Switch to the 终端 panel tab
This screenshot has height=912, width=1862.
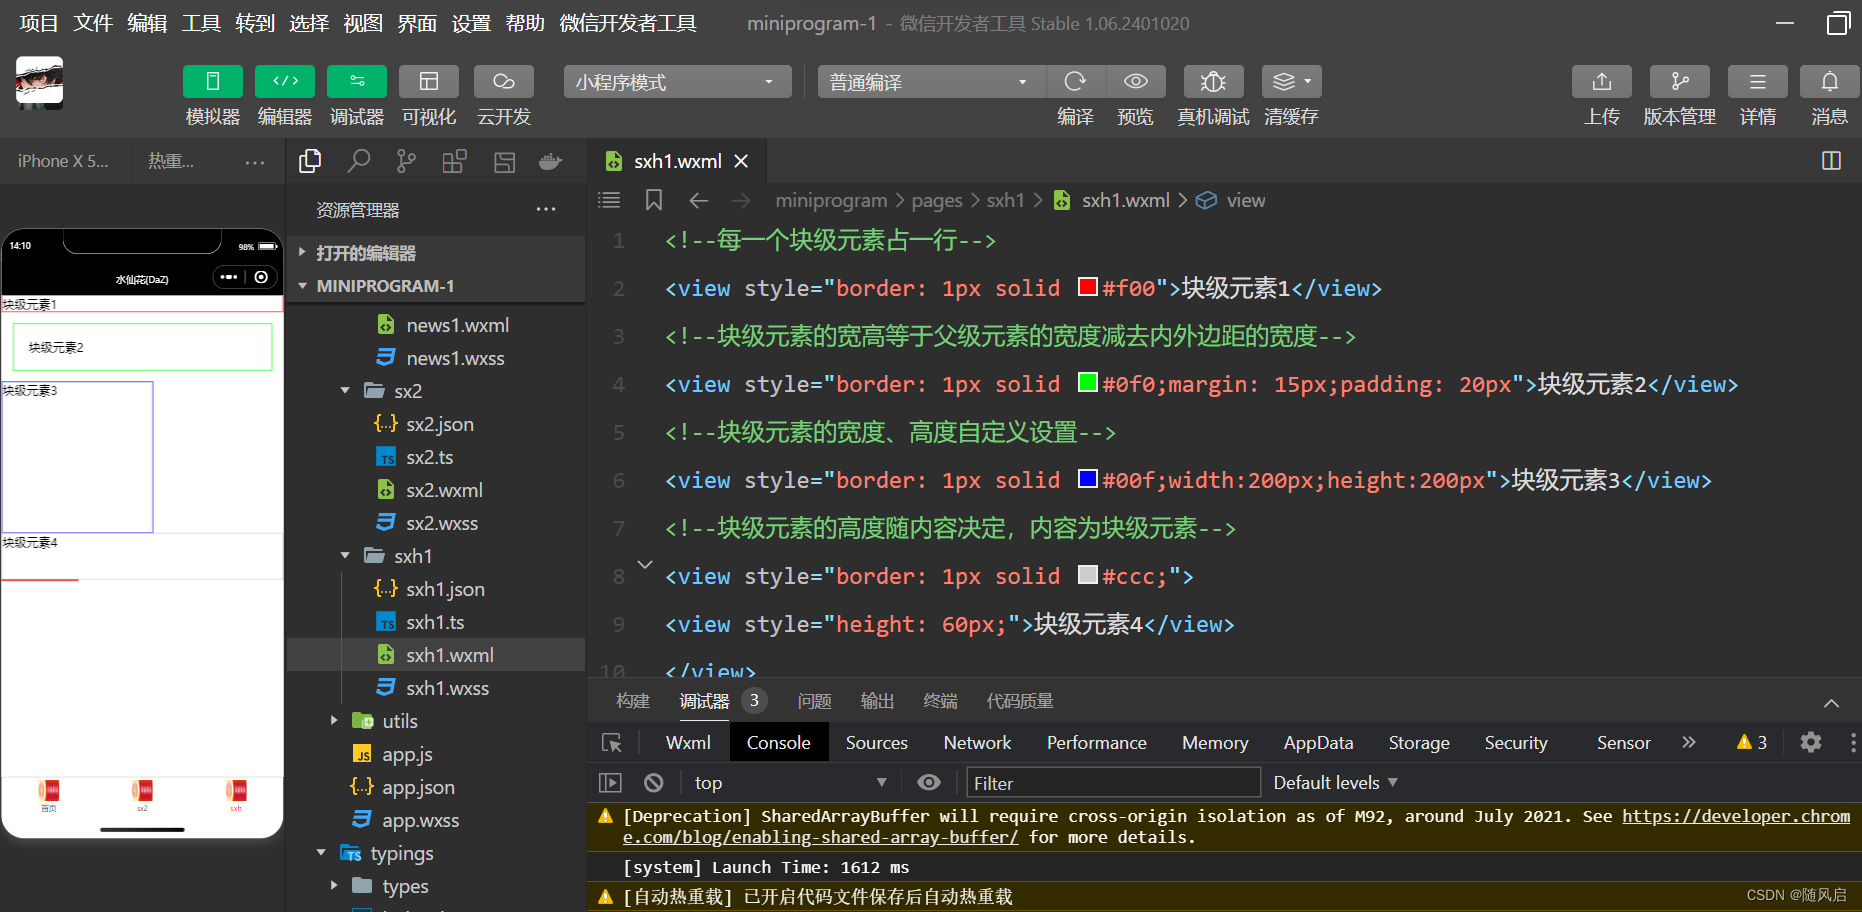(x=940, y=701)
